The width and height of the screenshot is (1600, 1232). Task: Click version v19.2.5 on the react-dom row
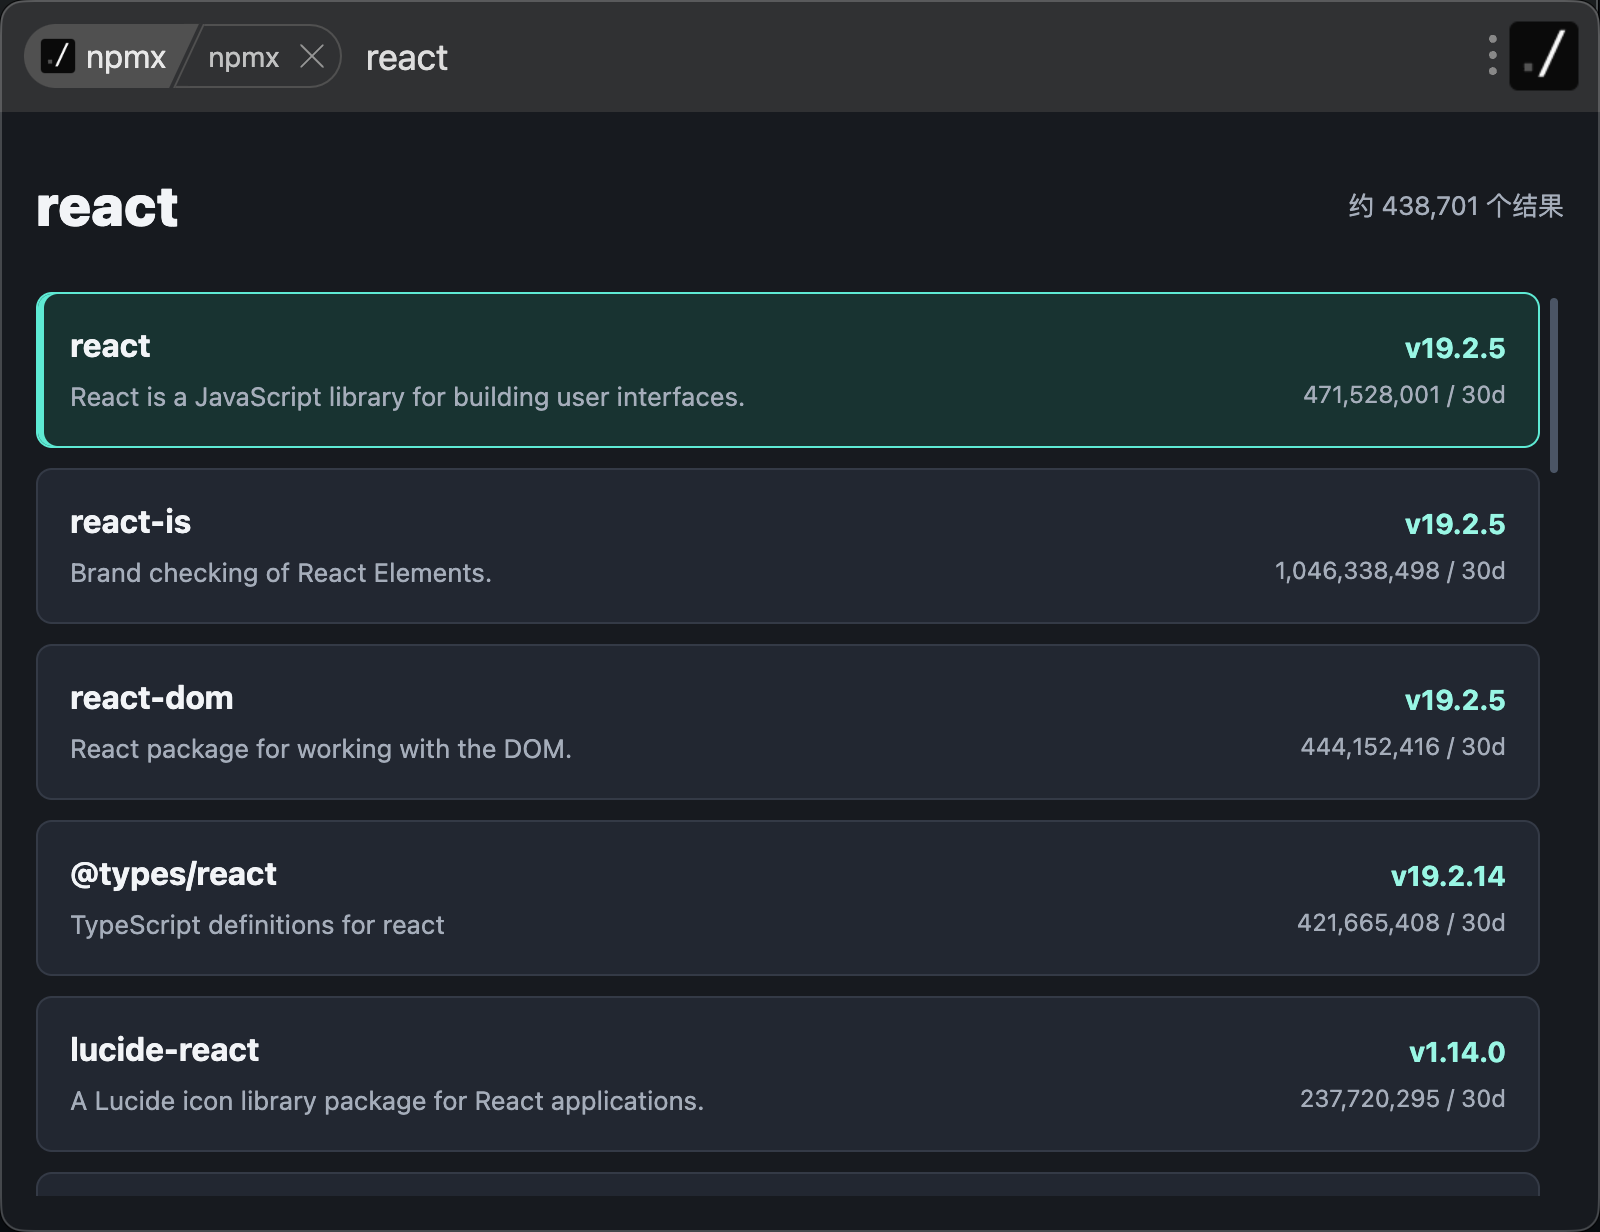1455,700
